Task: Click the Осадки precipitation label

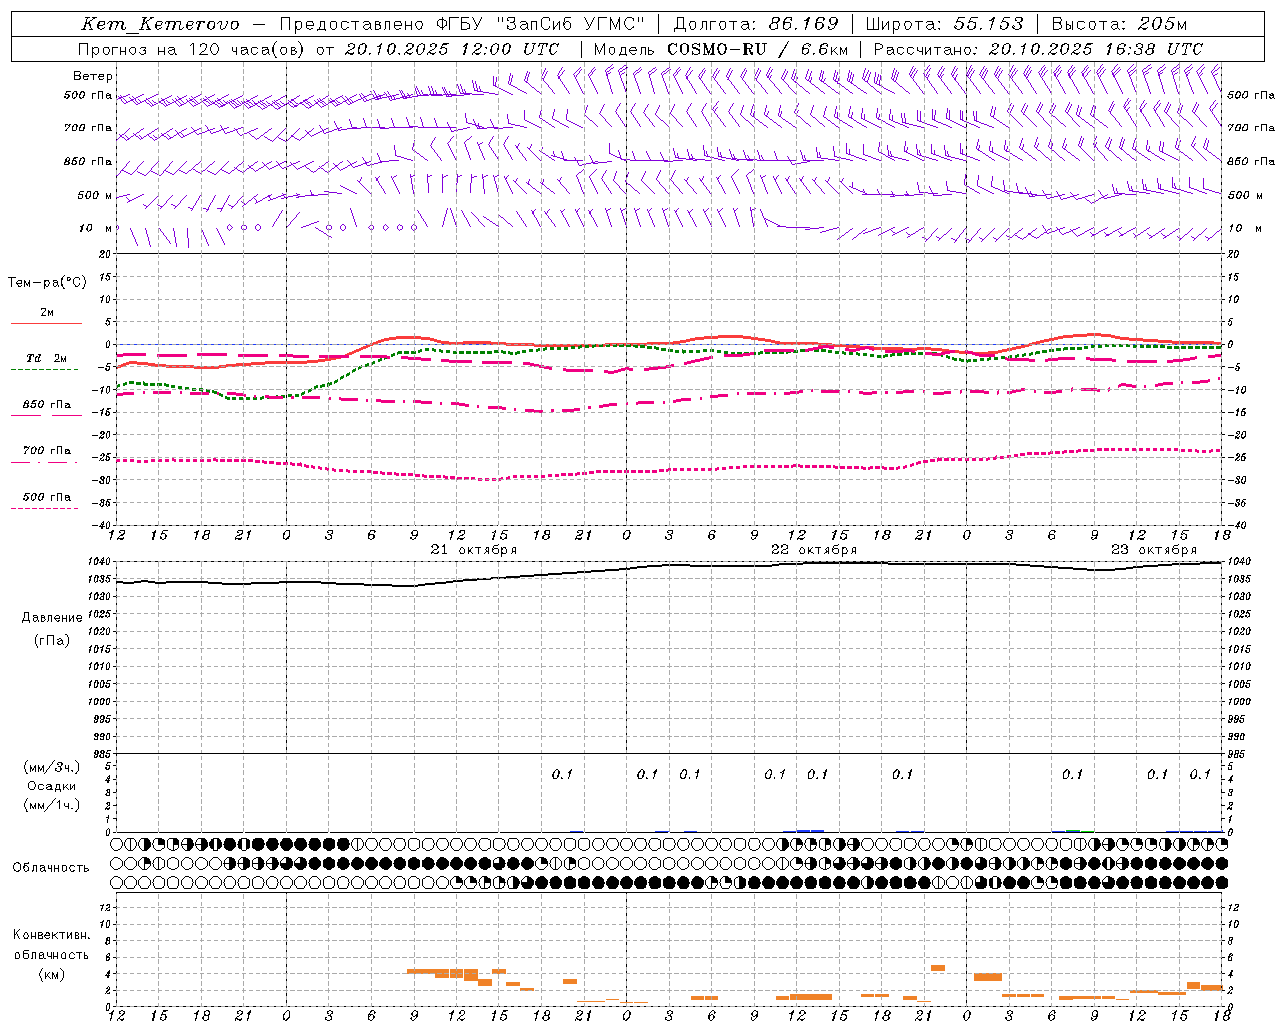Action: coord(52,786)
